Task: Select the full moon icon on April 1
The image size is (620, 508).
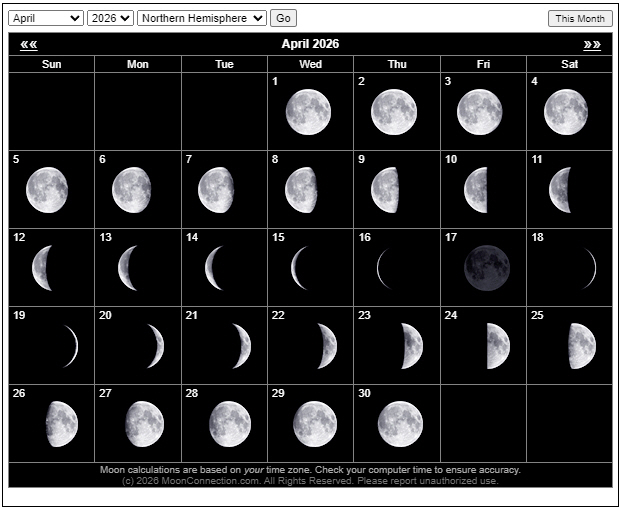Action: point(307,112)
